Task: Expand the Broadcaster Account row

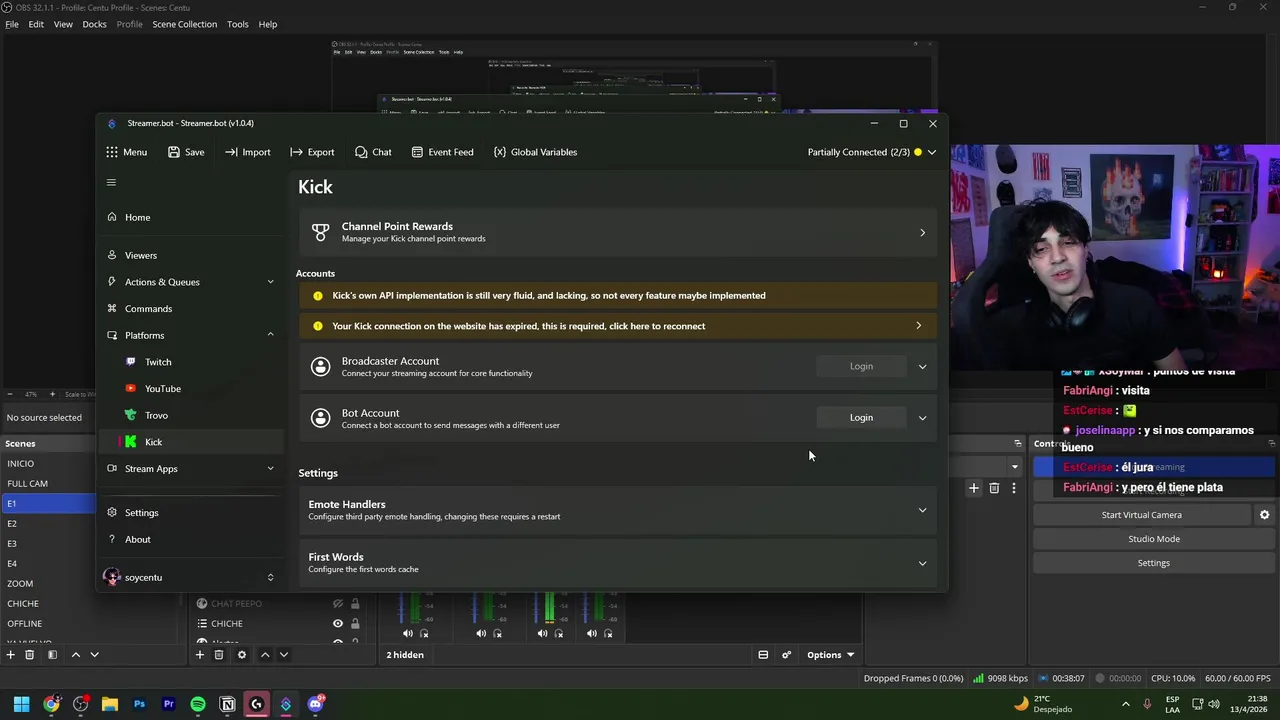Action: (x=922, y=366)
